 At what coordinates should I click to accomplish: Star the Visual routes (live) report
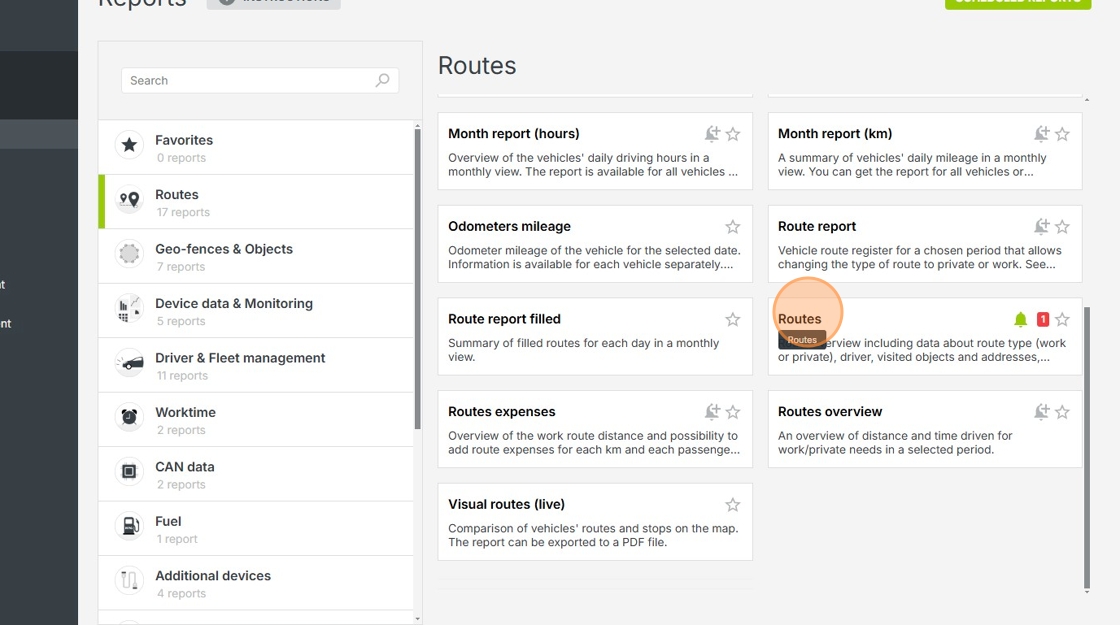(733, 505)
